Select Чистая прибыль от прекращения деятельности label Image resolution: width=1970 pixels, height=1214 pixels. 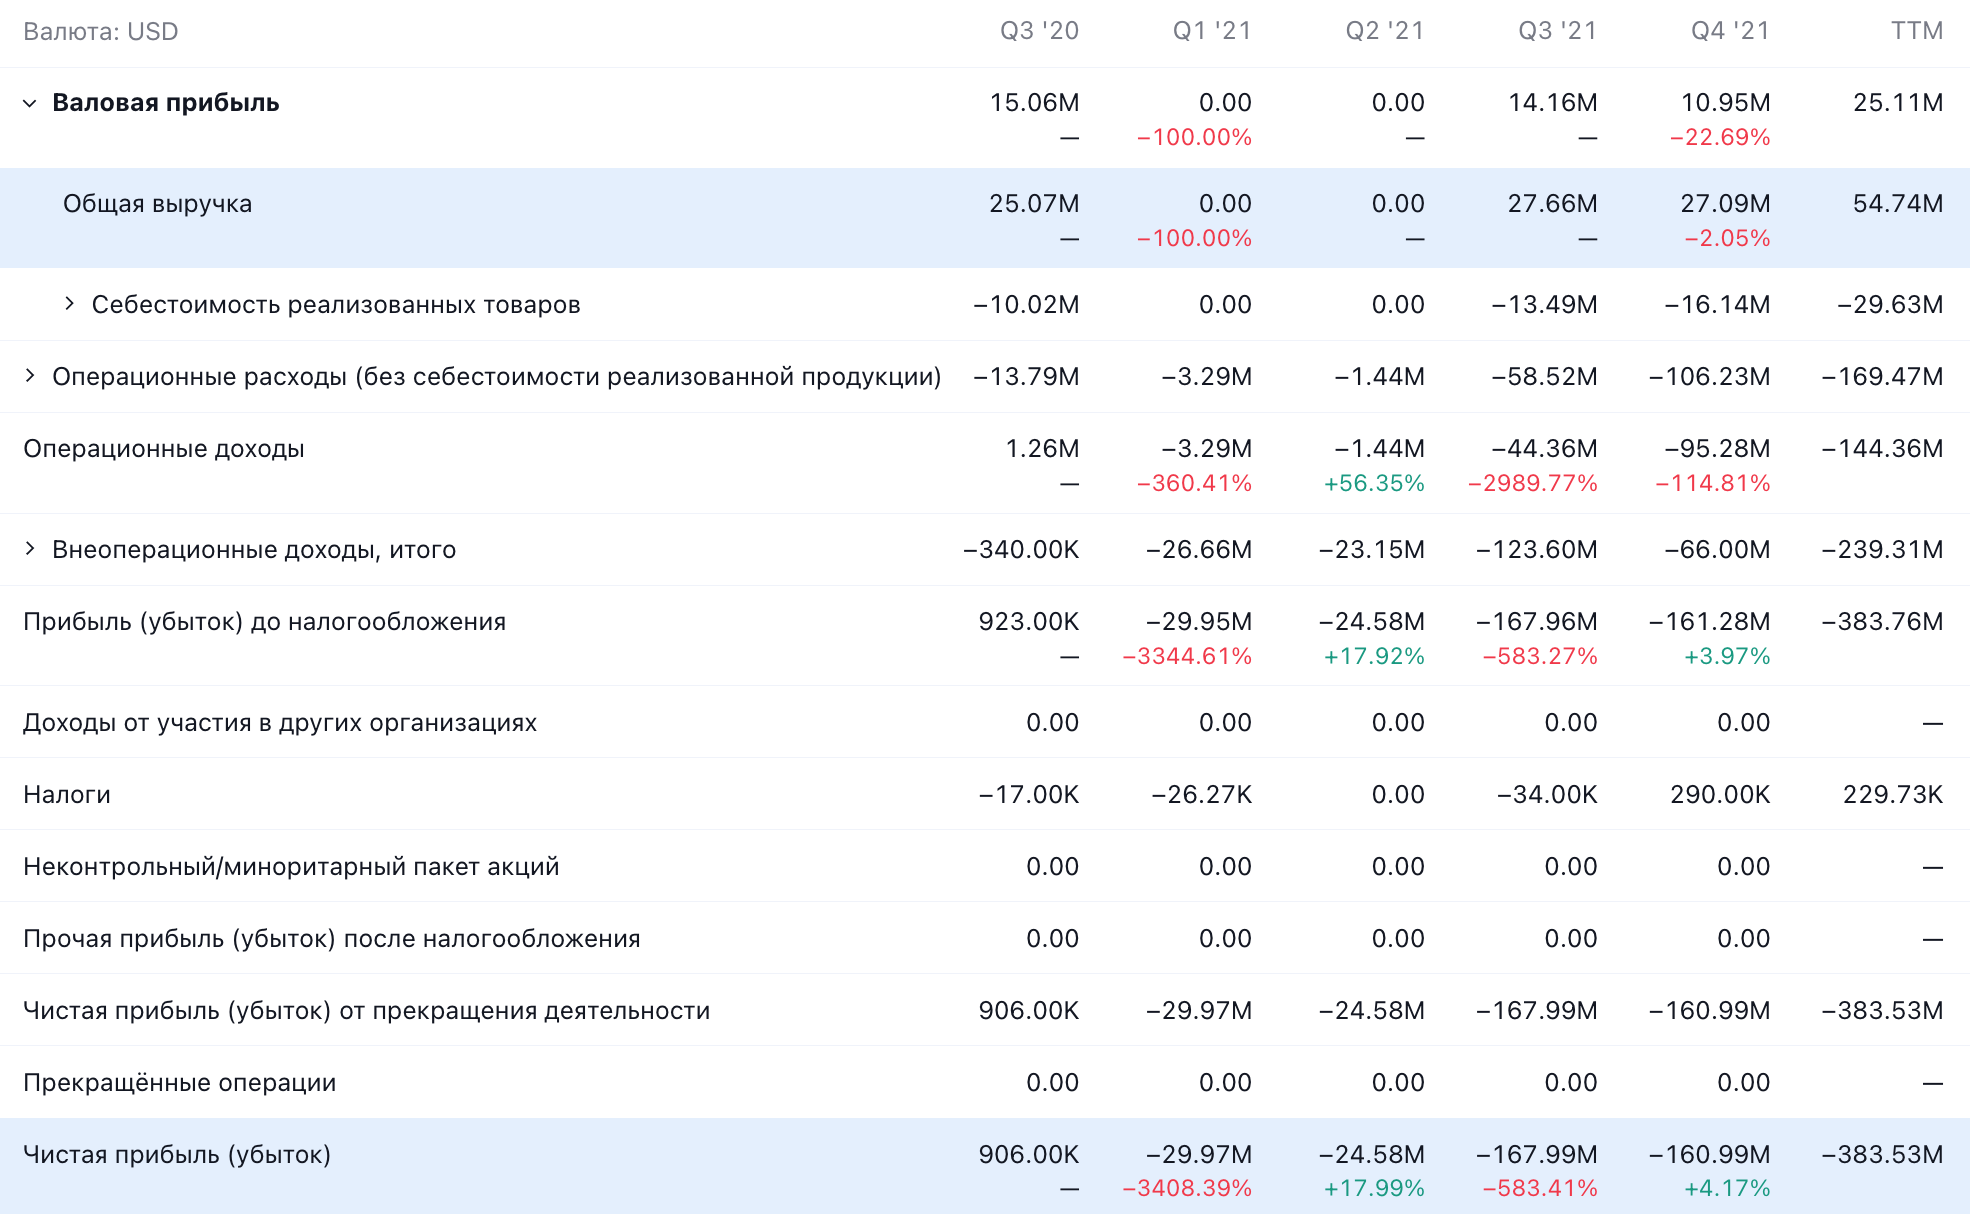(367, 1011)
